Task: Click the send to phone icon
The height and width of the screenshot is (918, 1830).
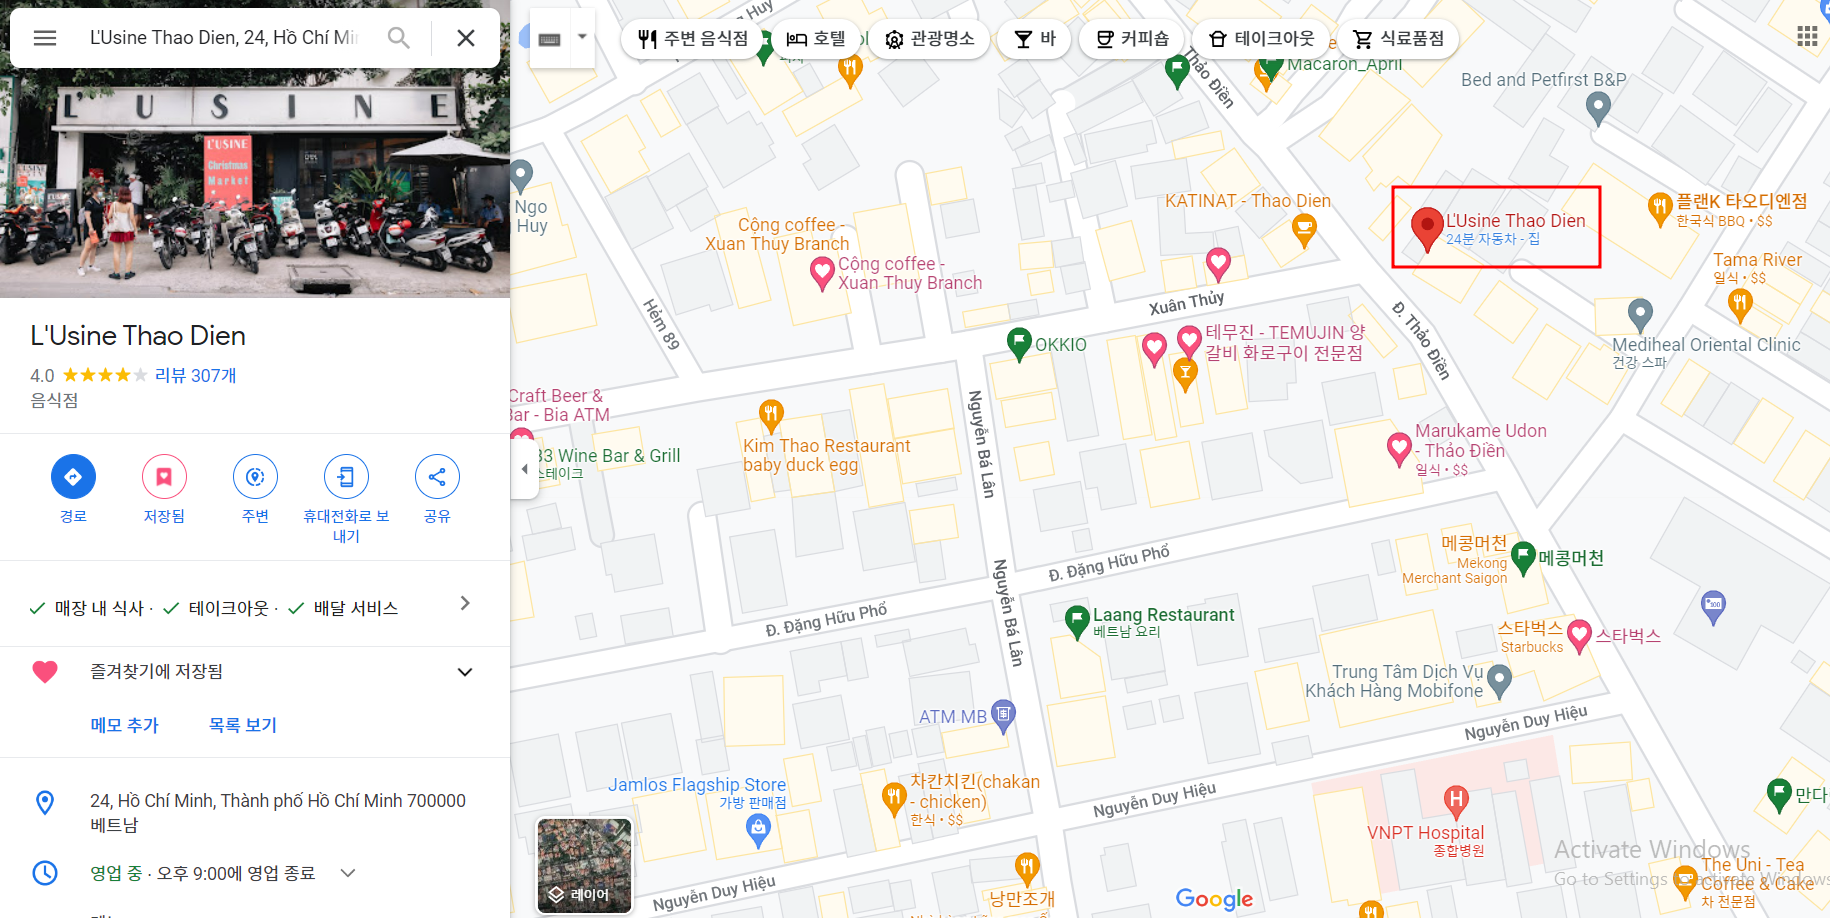Action: tap(346, 477)
